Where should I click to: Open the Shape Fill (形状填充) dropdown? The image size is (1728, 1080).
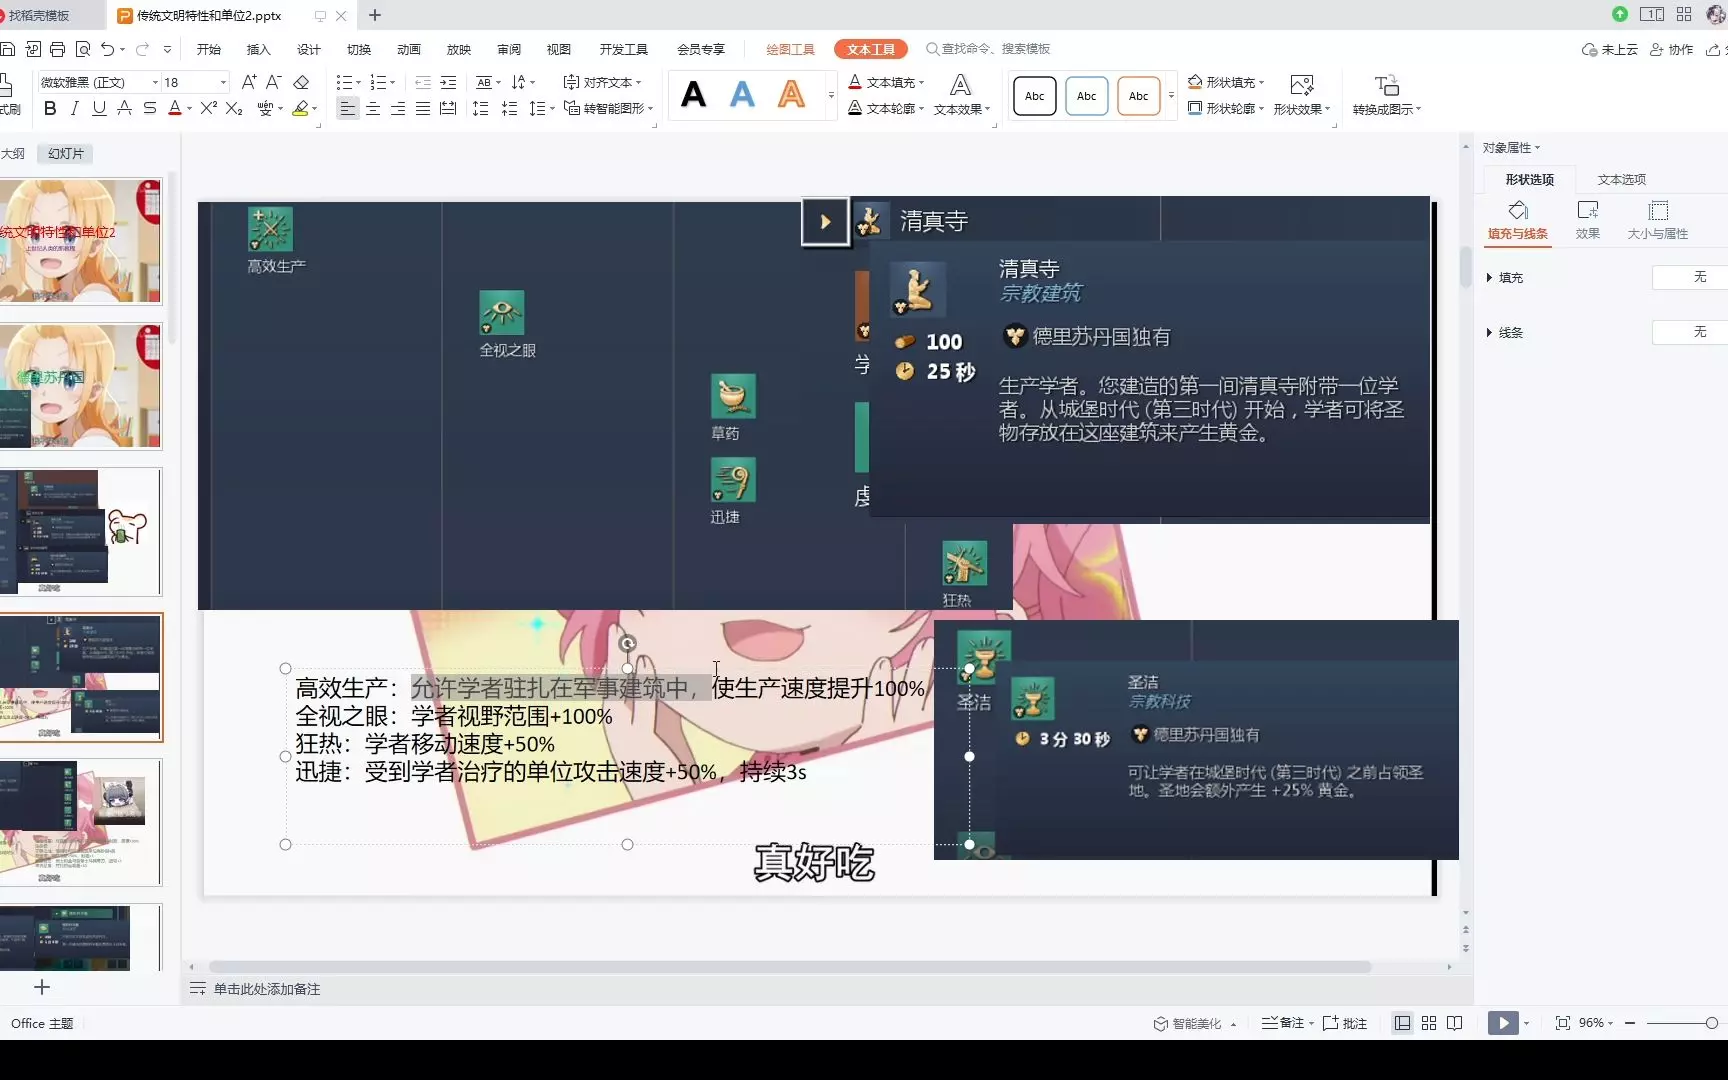point(1226,82)
